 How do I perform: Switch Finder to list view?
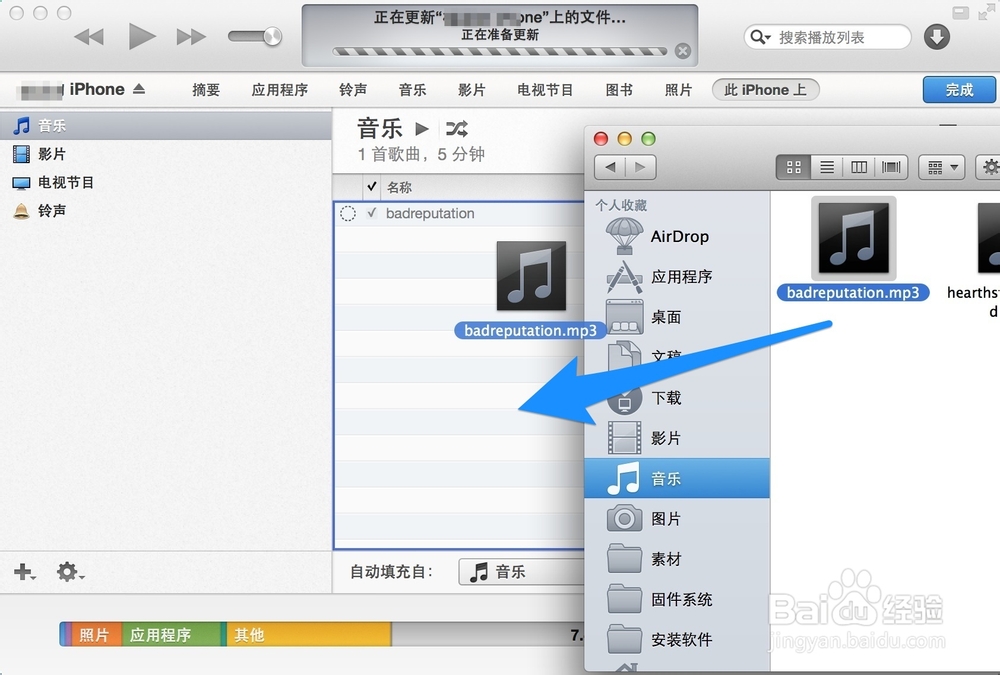point(827,167)
